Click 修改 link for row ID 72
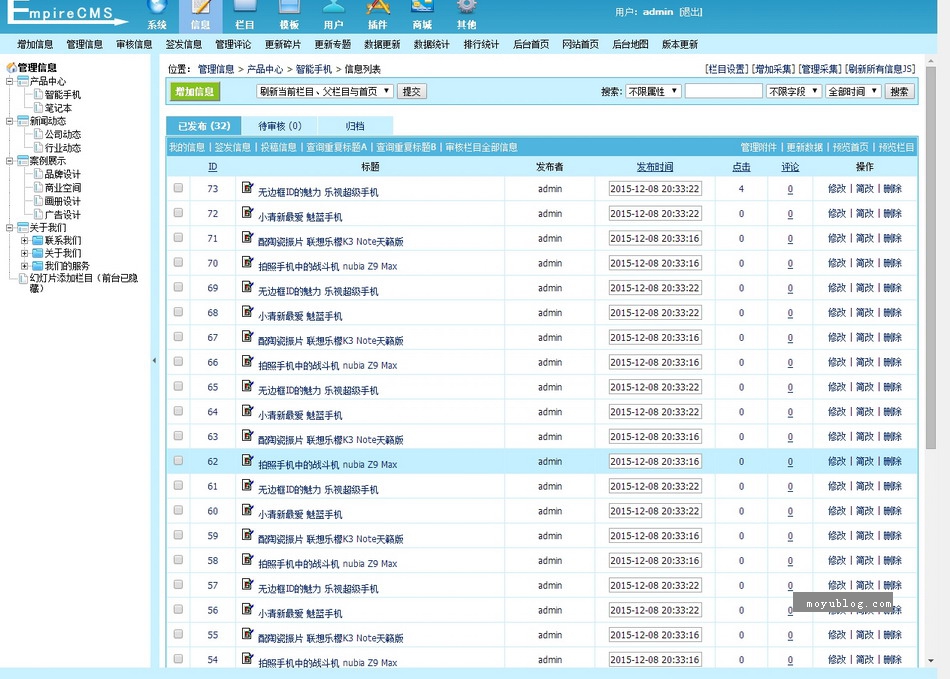Screen dimensions: 950x679 (x=836, y=213)
